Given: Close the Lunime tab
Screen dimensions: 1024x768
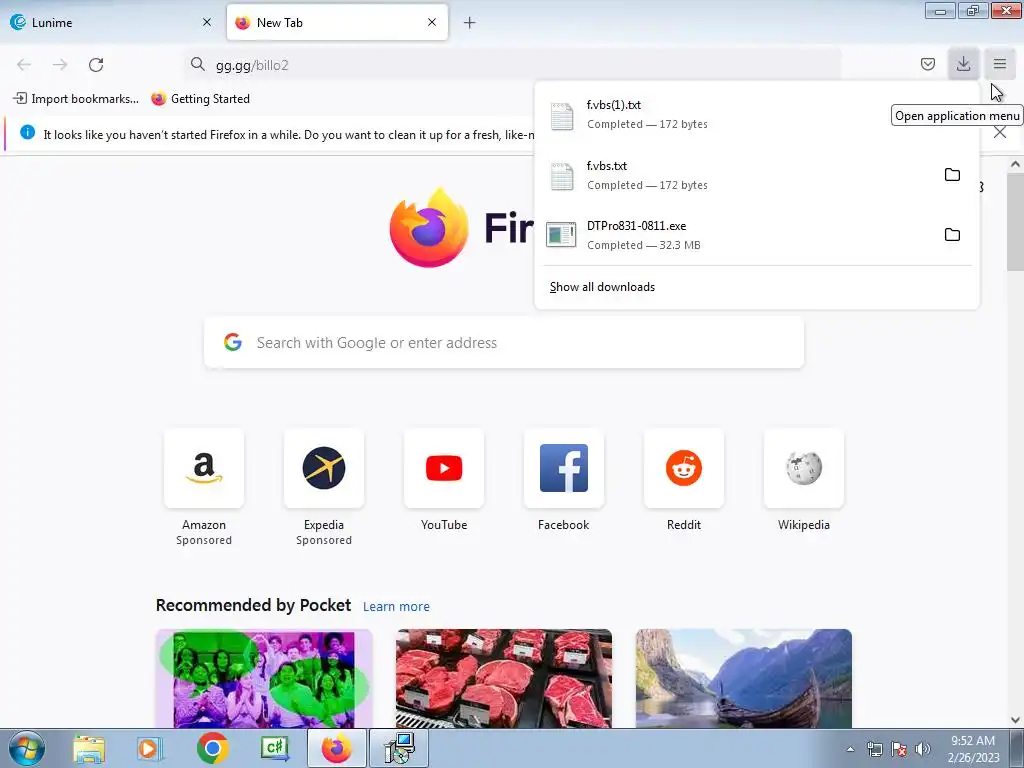Looking at the screenshot, I should pyautogui.click(x=207, y=22).
